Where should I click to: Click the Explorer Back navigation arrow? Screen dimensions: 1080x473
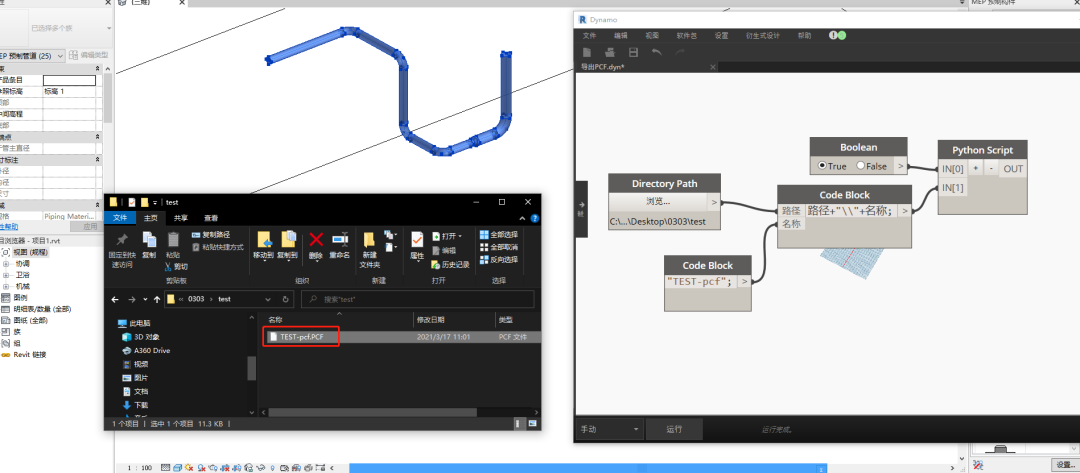[x=115, y=299]
